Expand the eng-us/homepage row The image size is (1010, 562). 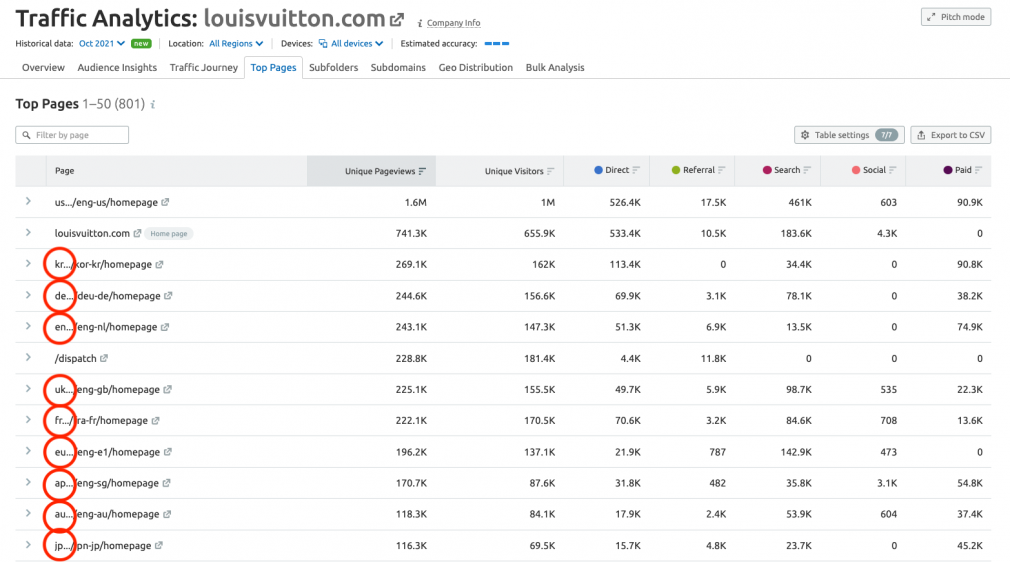coord(28,202)
